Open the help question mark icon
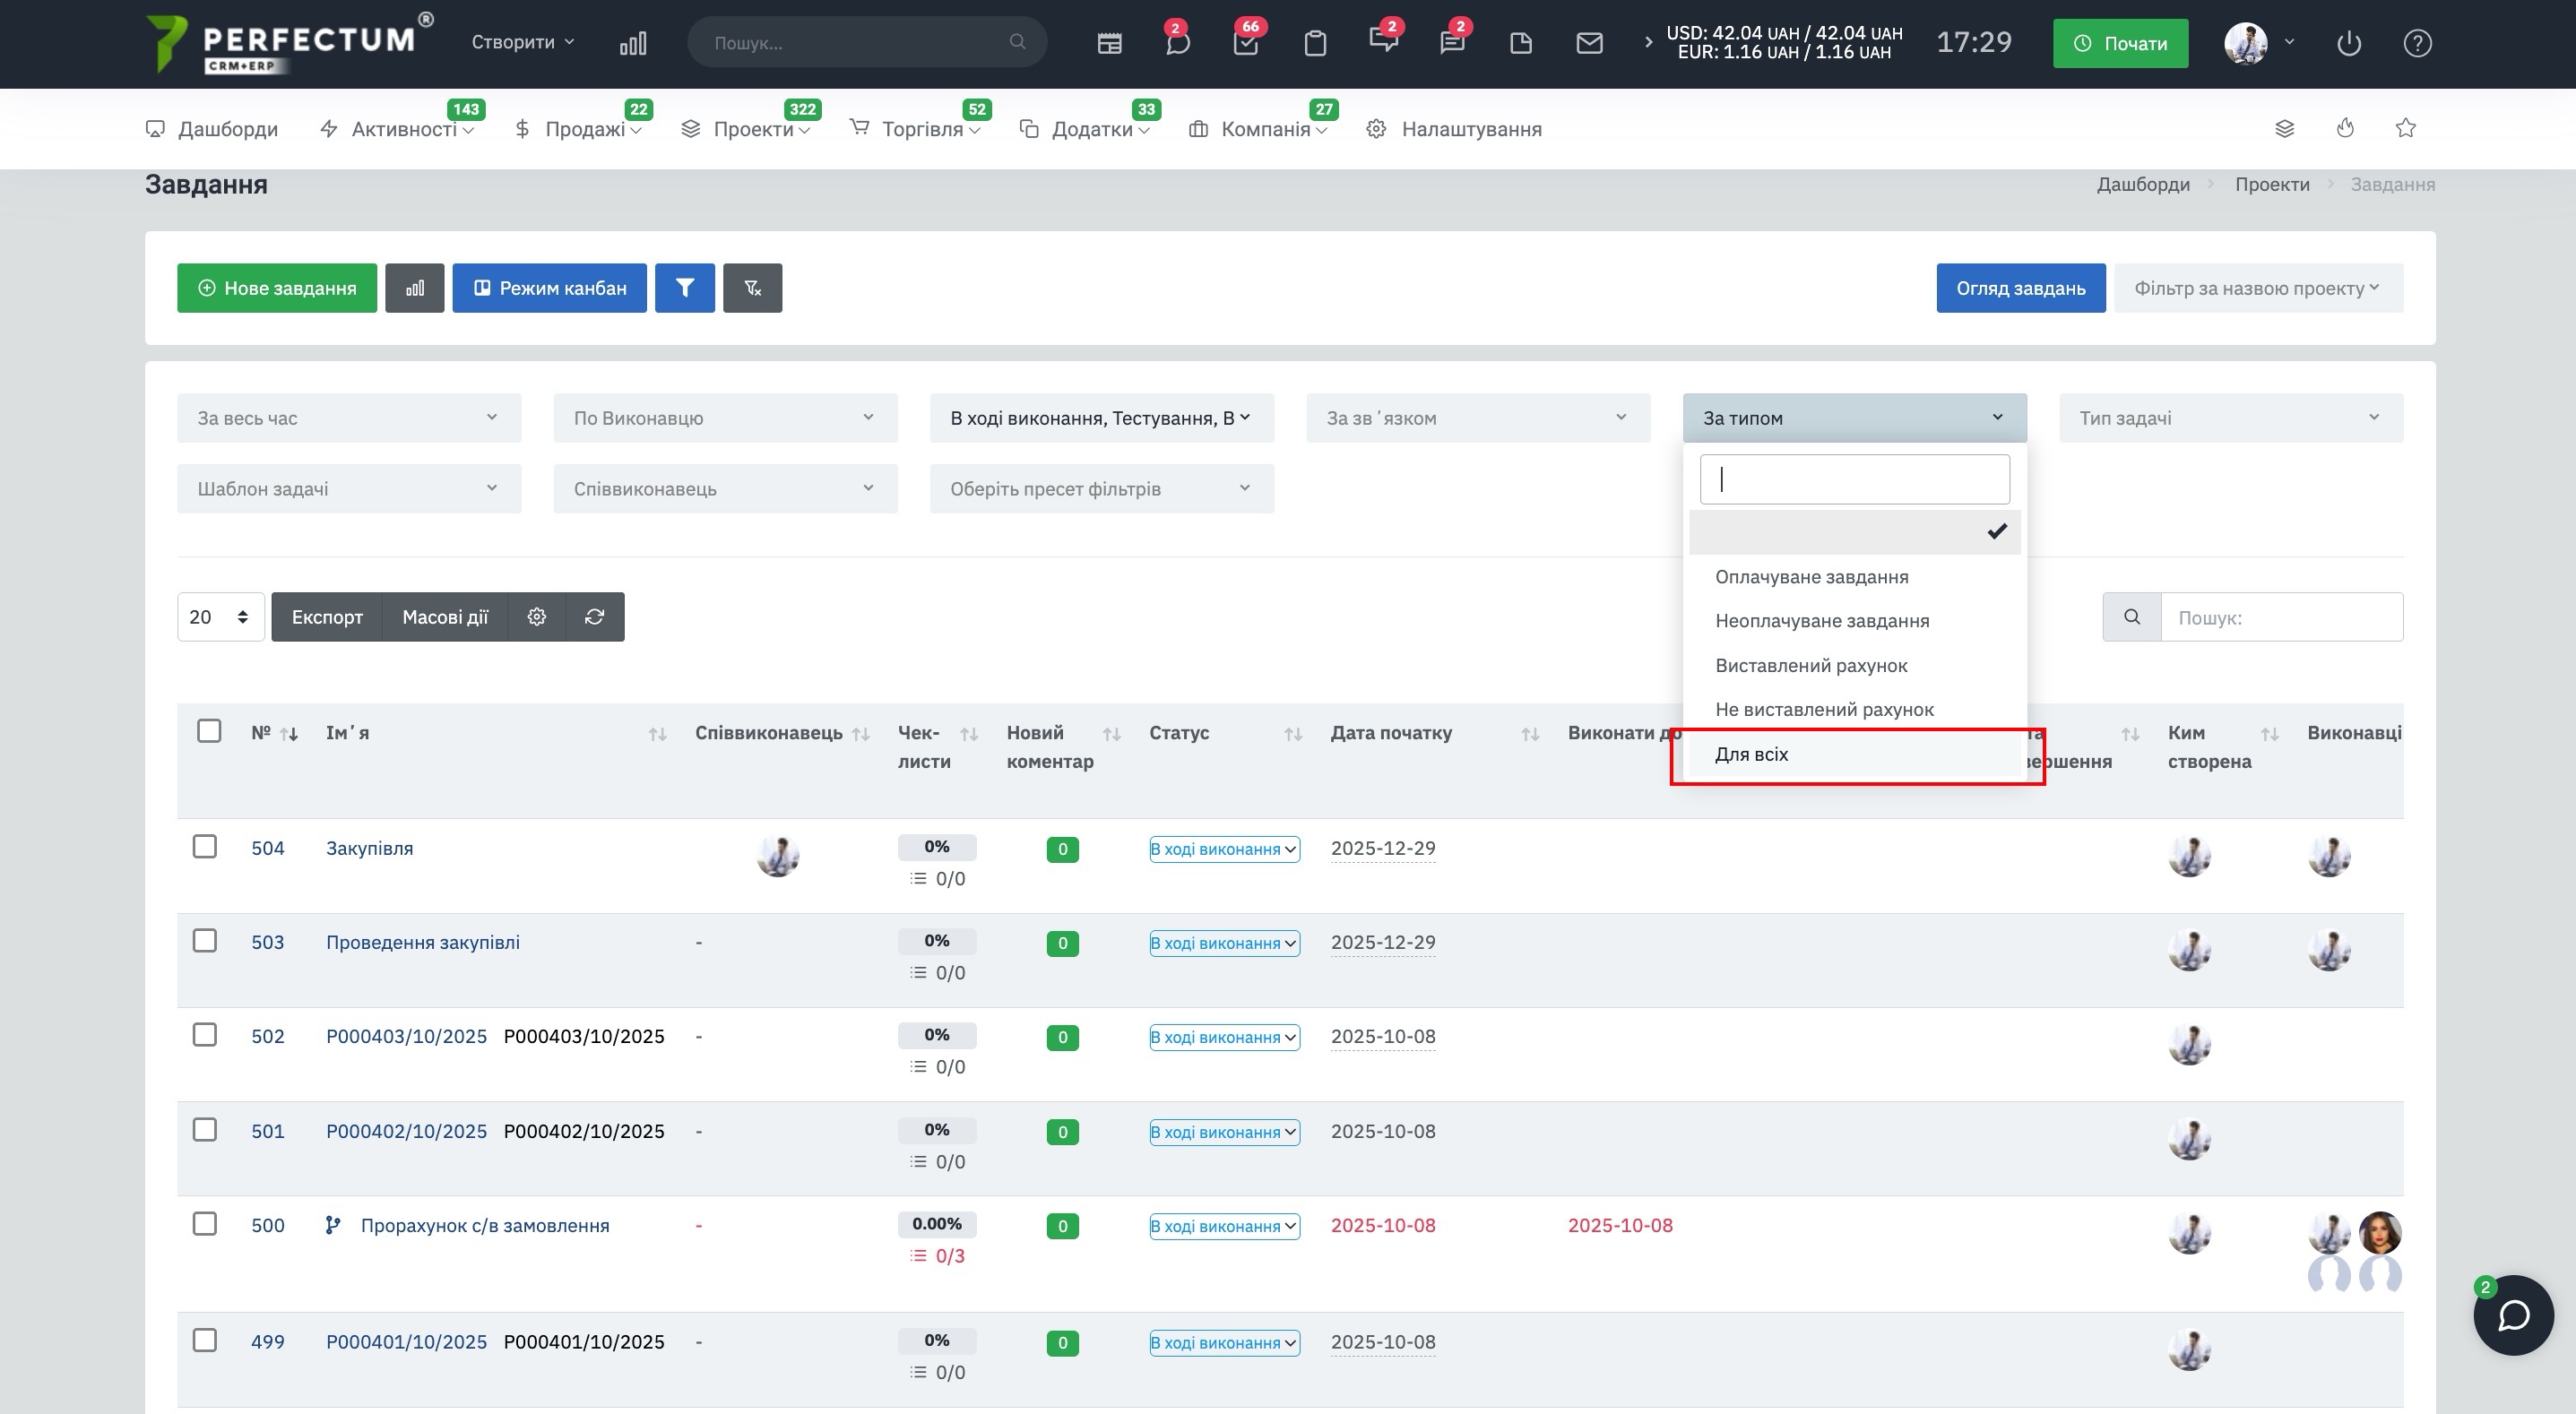 click(x=2417, y=43)
